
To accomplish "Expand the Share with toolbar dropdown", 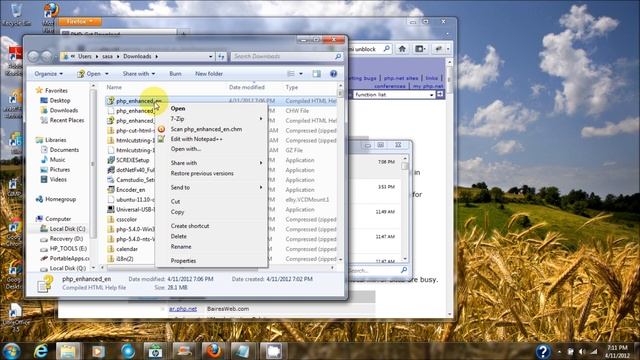I will click(139, 74).
